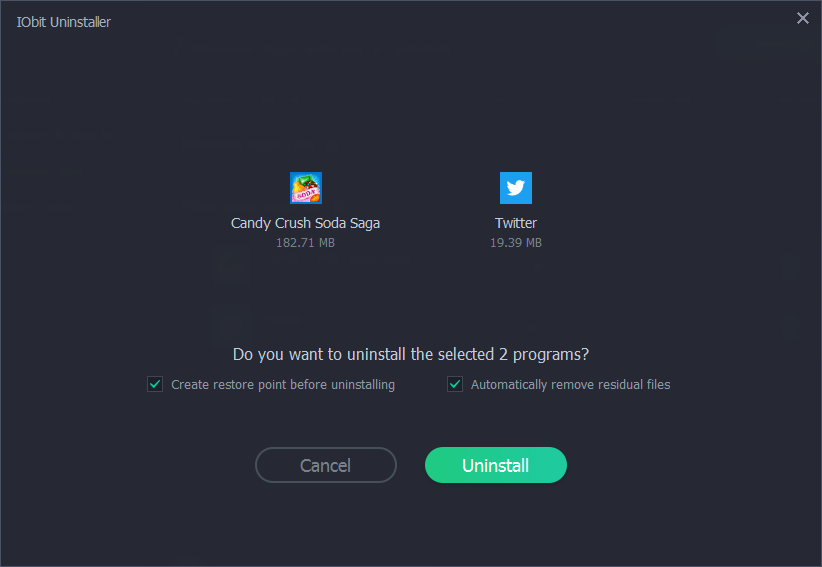Screen dimensions: 822x567
Task: Select the Candy Crush Soda Saga name label
Action: [x=305, y=223]
